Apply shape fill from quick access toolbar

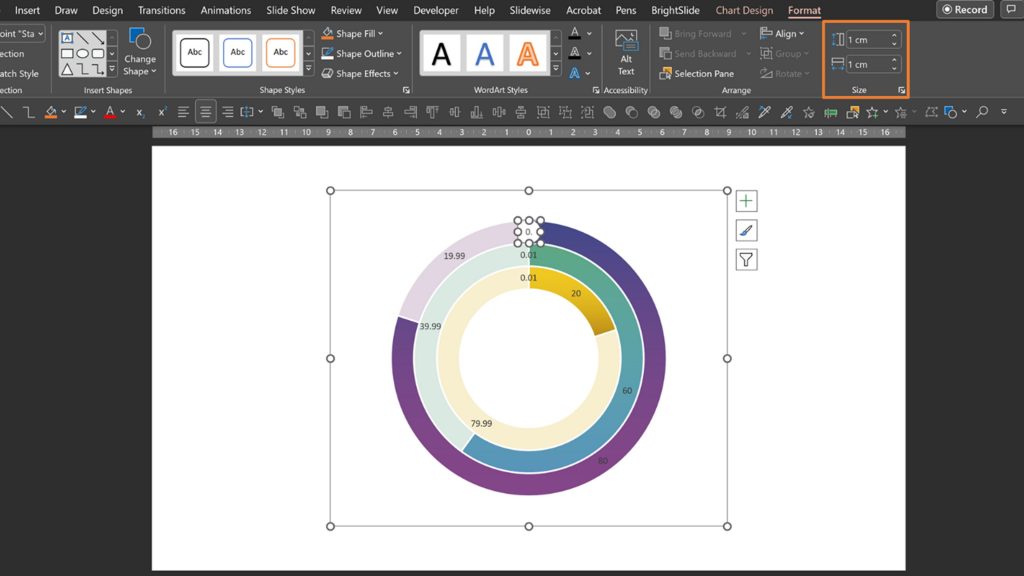click(50, 112)
